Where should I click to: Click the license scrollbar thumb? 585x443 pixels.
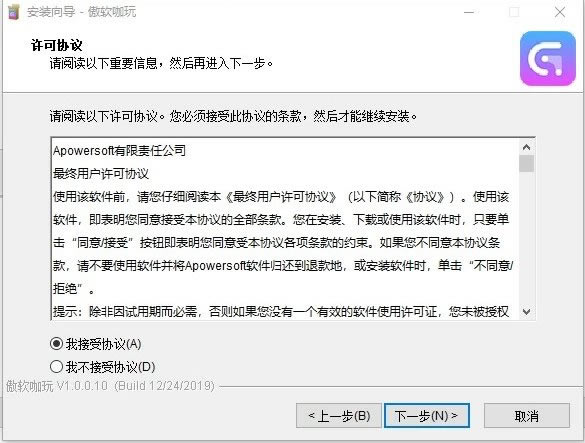click(526, 163)
